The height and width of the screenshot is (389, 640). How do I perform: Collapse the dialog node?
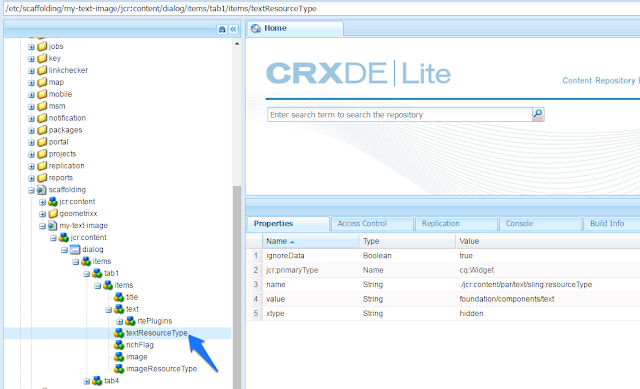coord(64,250)
